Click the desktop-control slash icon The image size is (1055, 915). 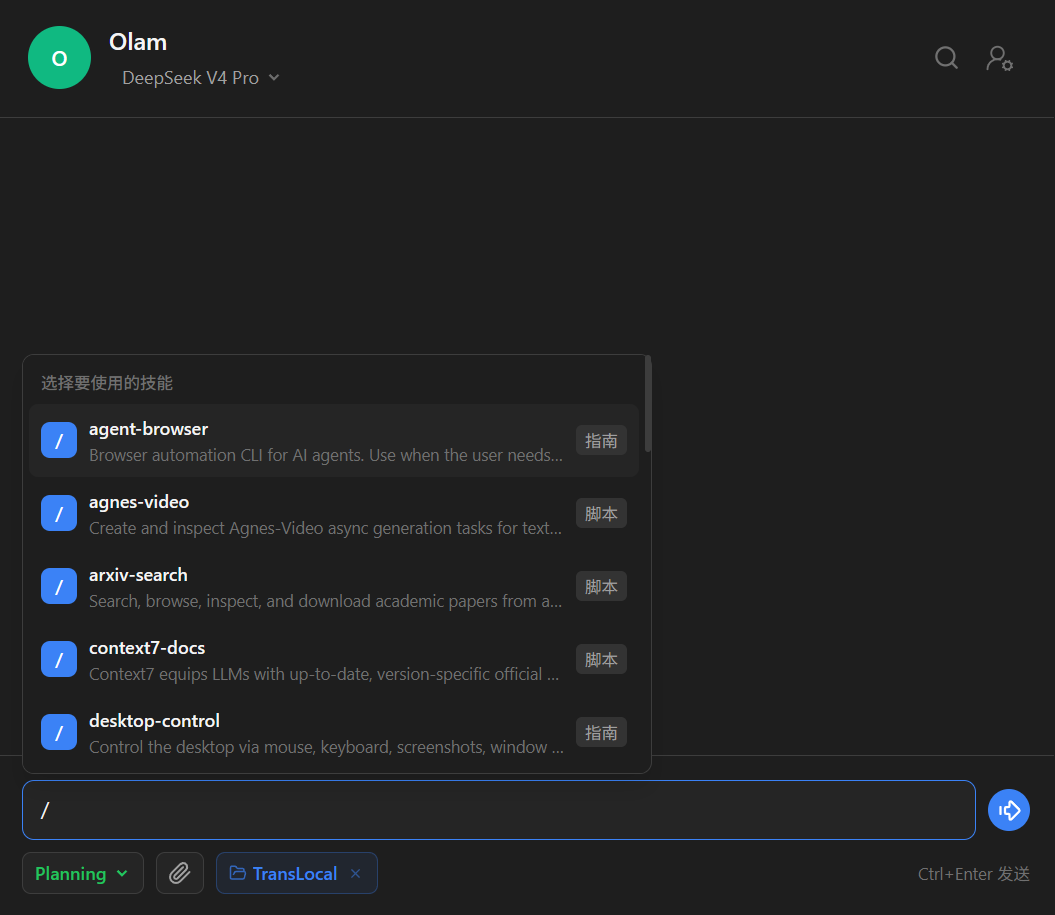pyautogui.click(x=59, y=732)
